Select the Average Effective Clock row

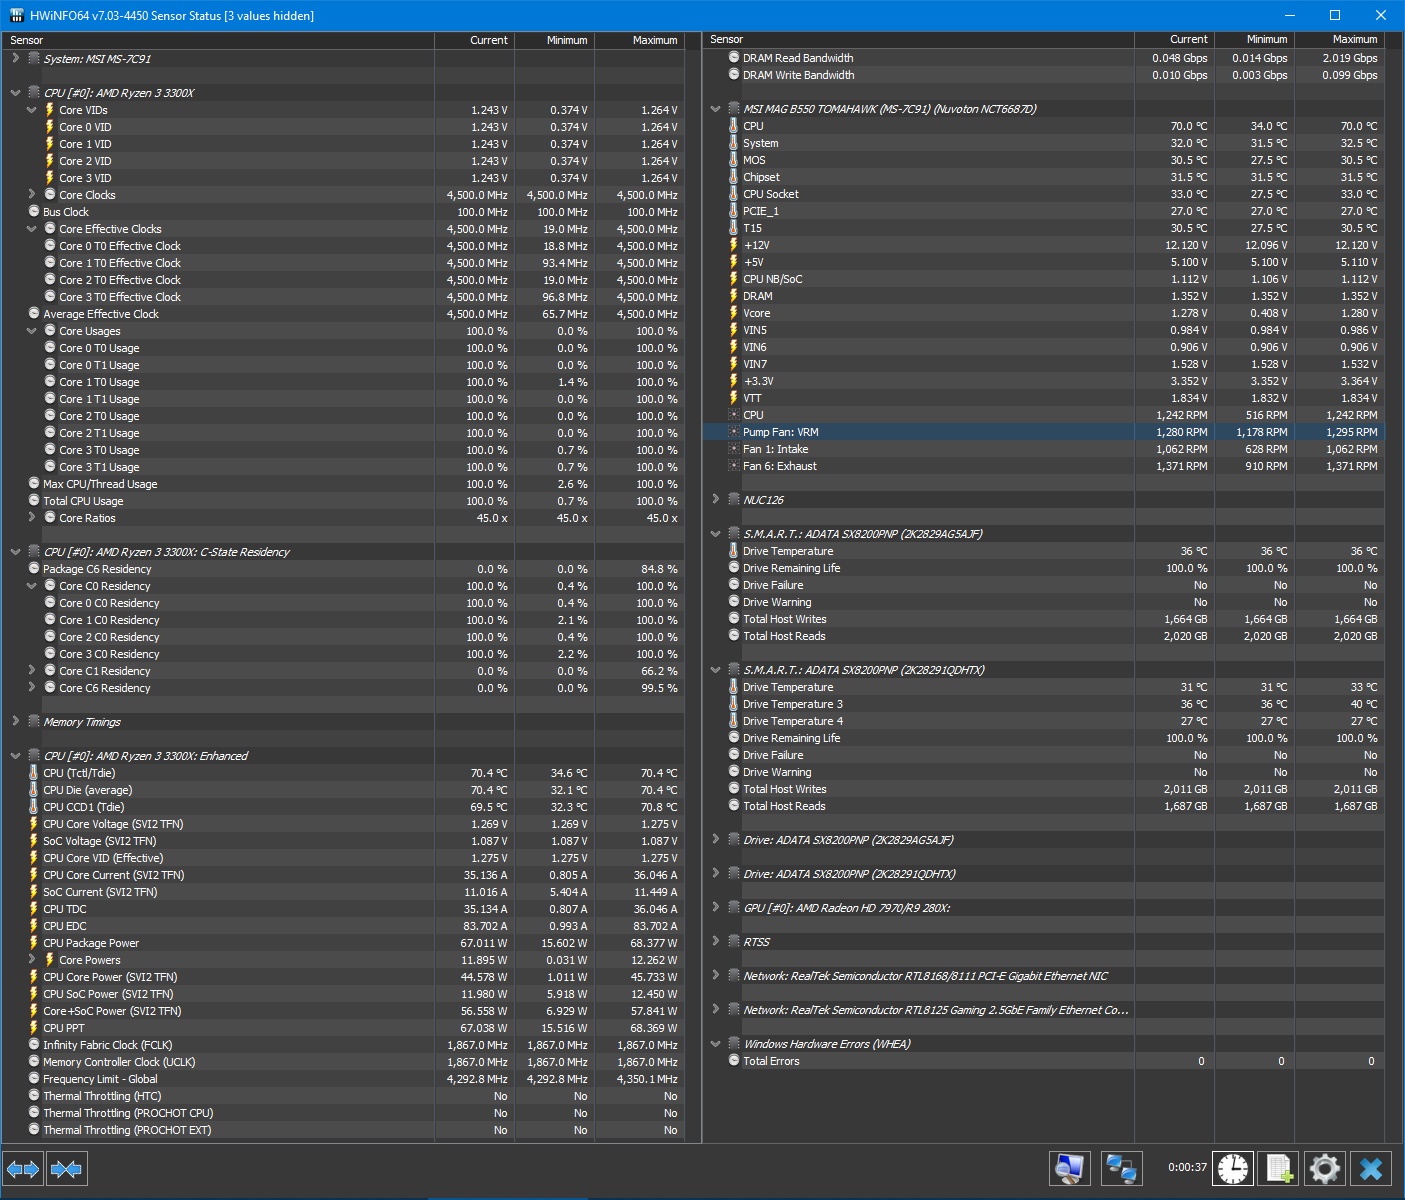click(344, 314)
